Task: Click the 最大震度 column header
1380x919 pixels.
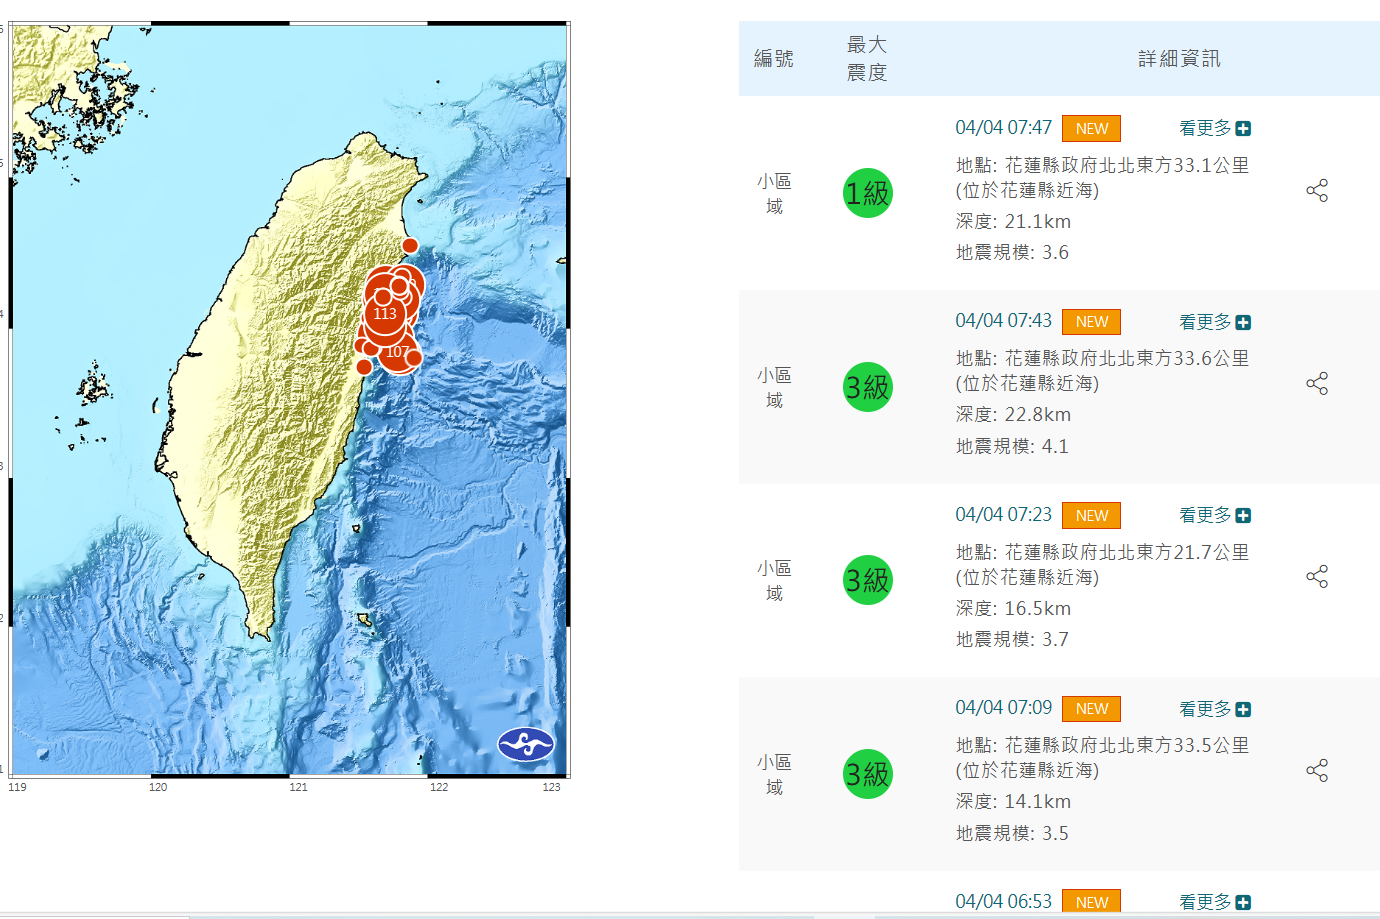Action: pos(866,59)
